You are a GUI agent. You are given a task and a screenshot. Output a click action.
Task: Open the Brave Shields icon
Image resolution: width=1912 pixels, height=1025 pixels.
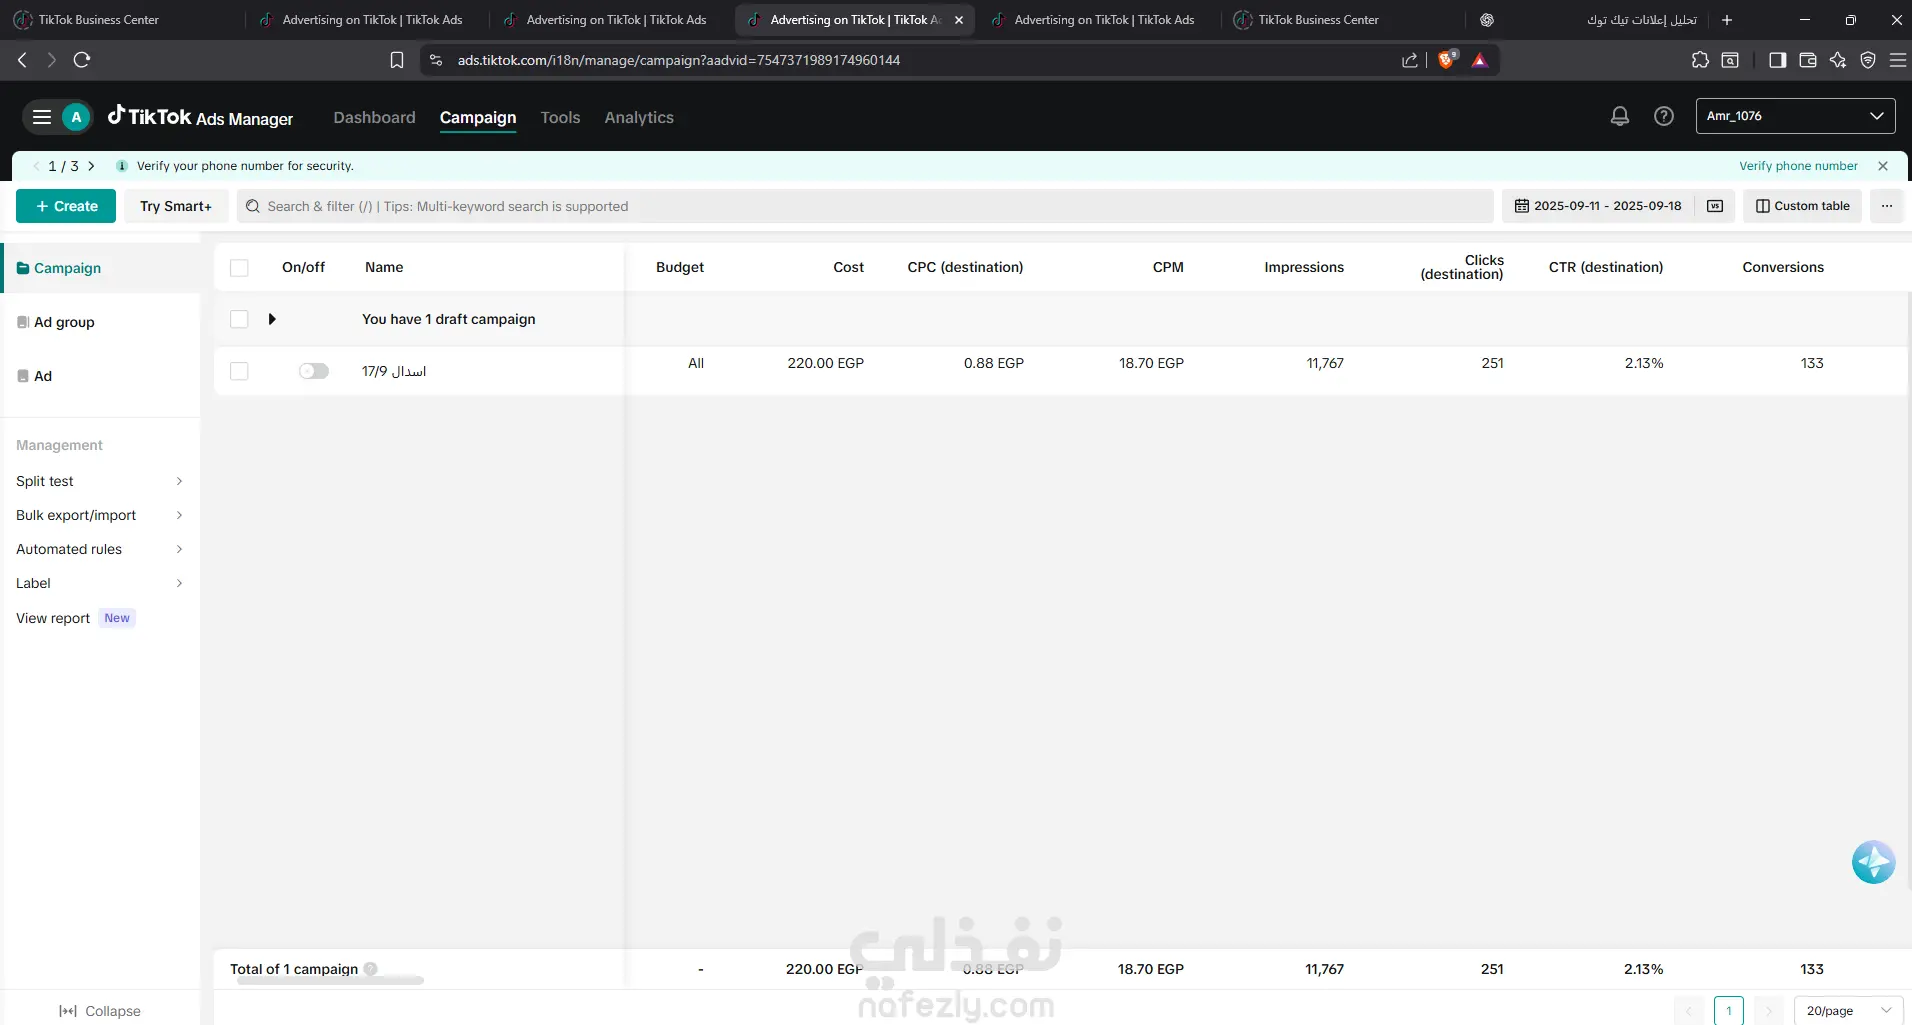coord(1447,60)
